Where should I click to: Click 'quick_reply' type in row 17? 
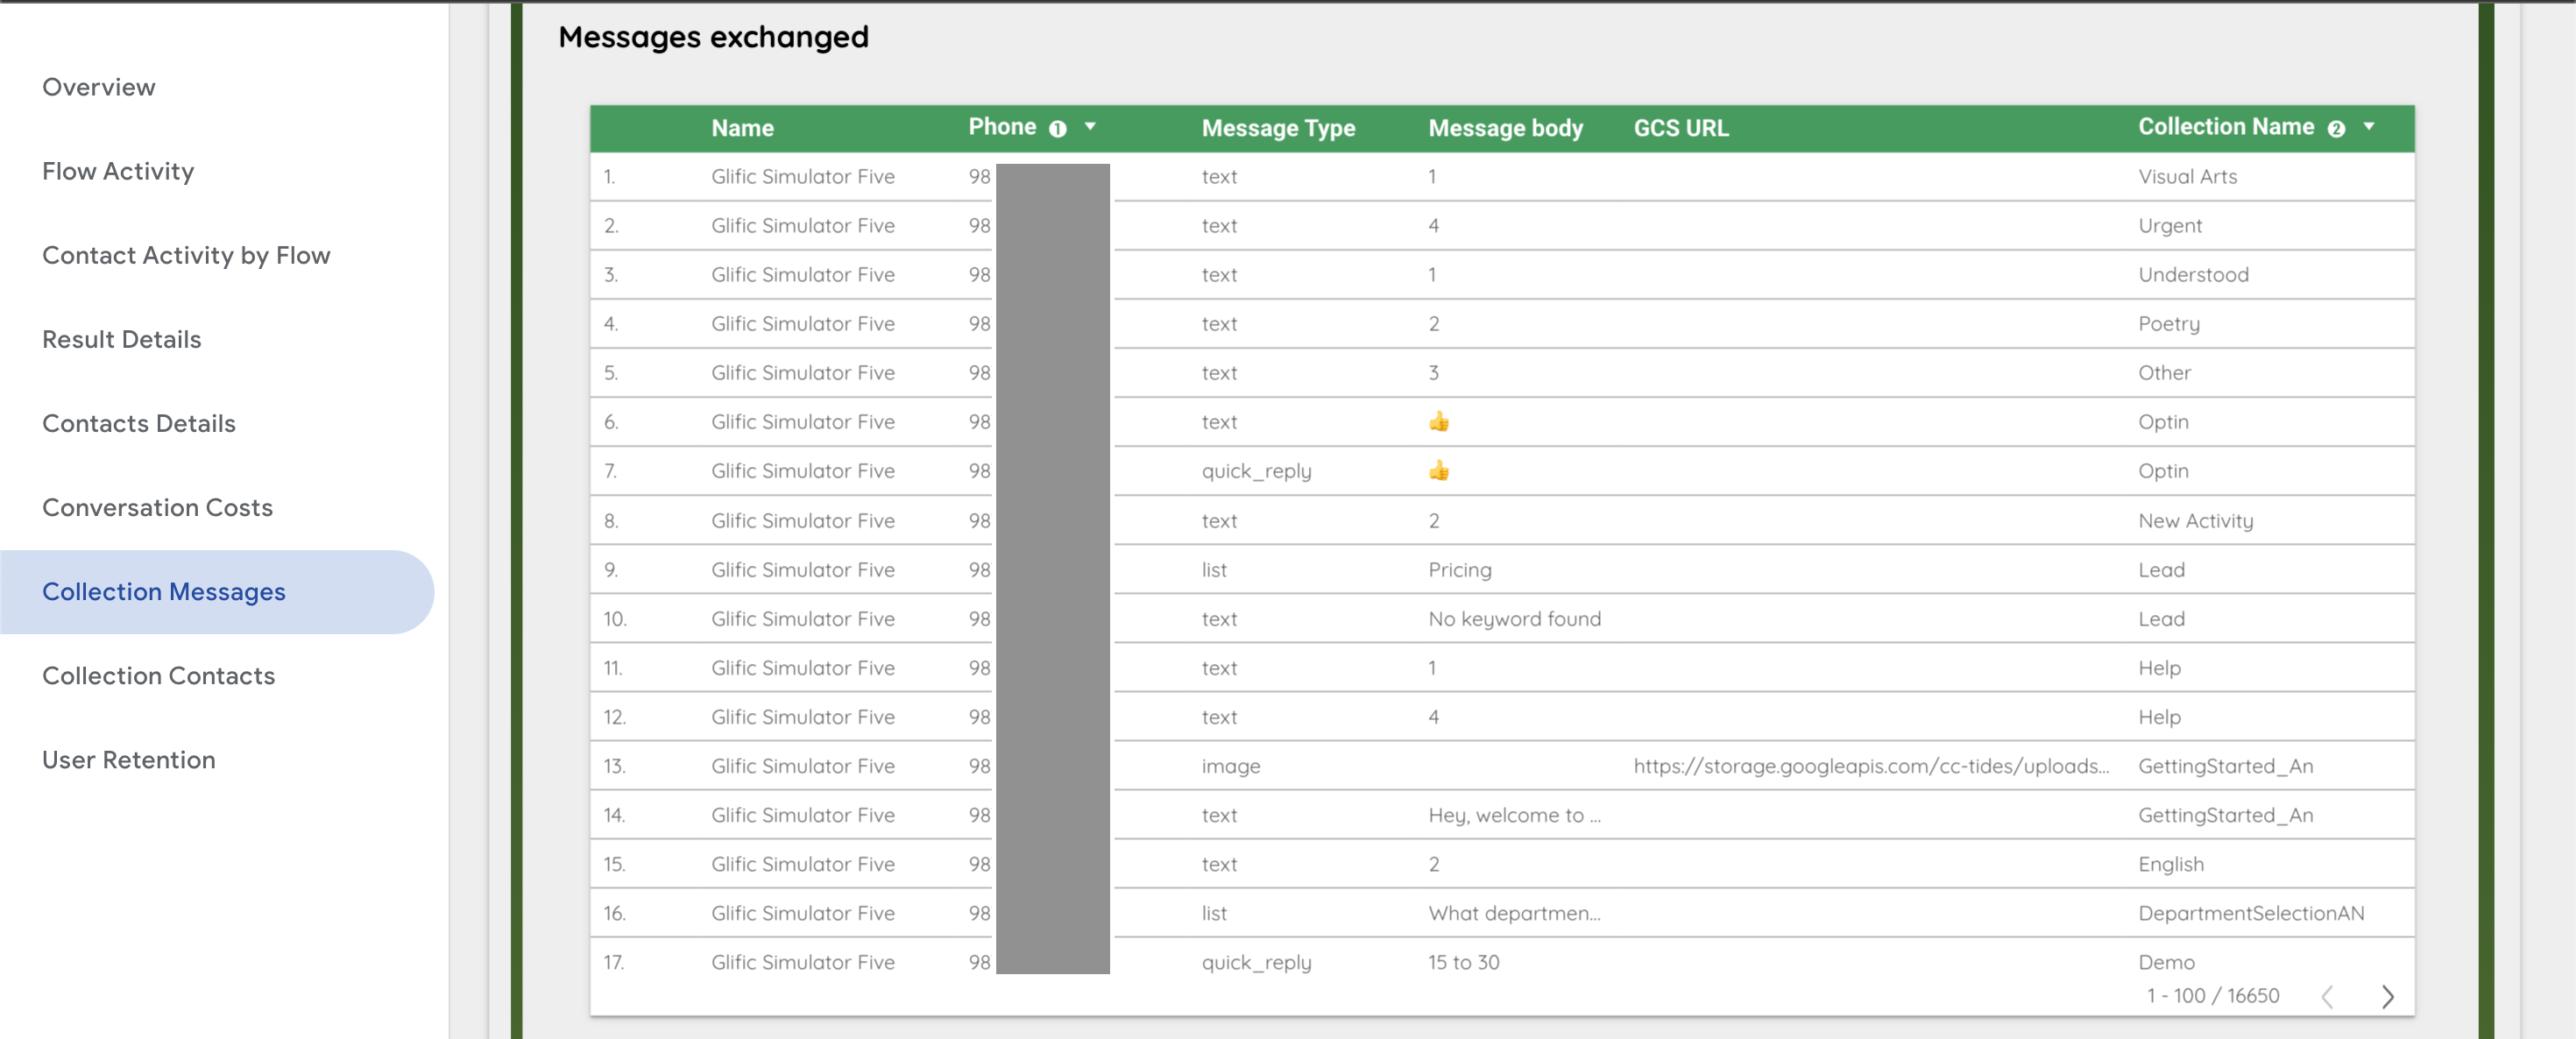coord(1256,962)
